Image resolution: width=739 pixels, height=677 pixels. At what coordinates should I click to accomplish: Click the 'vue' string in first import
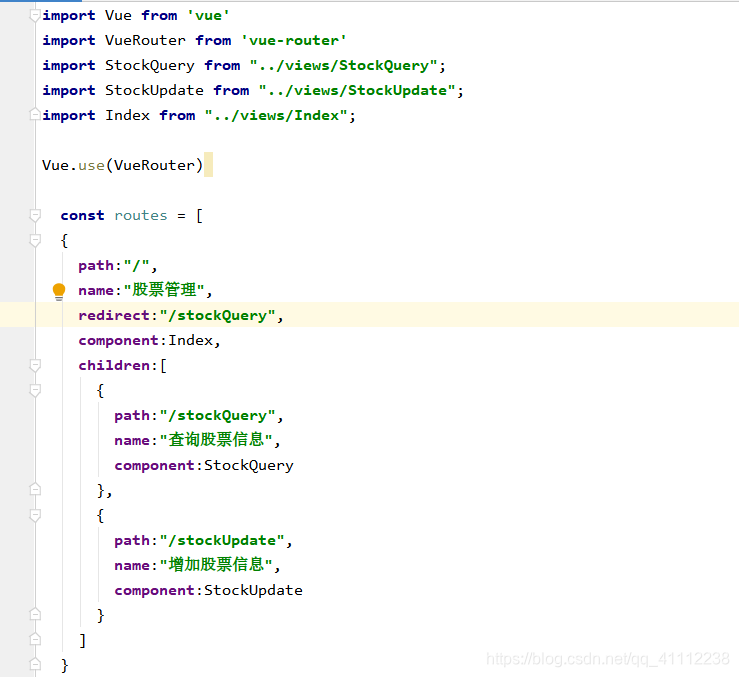[208, 16]
